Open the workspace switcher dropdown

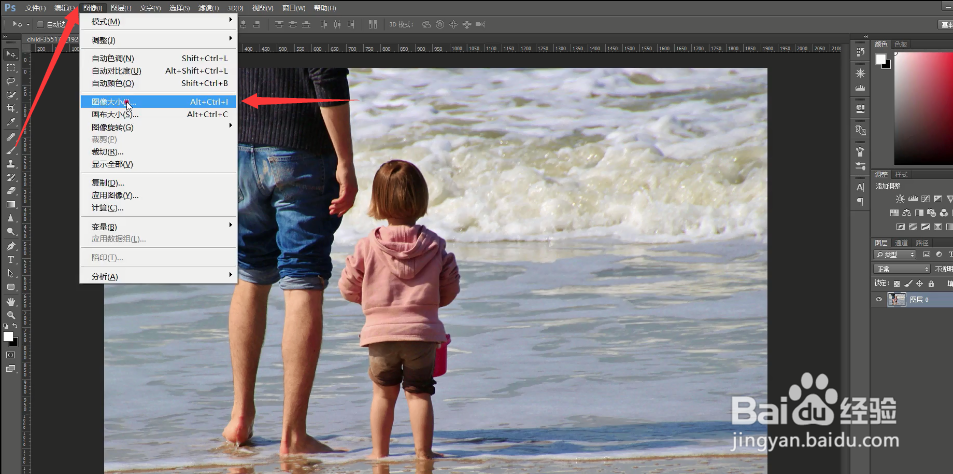coord(946,24)
